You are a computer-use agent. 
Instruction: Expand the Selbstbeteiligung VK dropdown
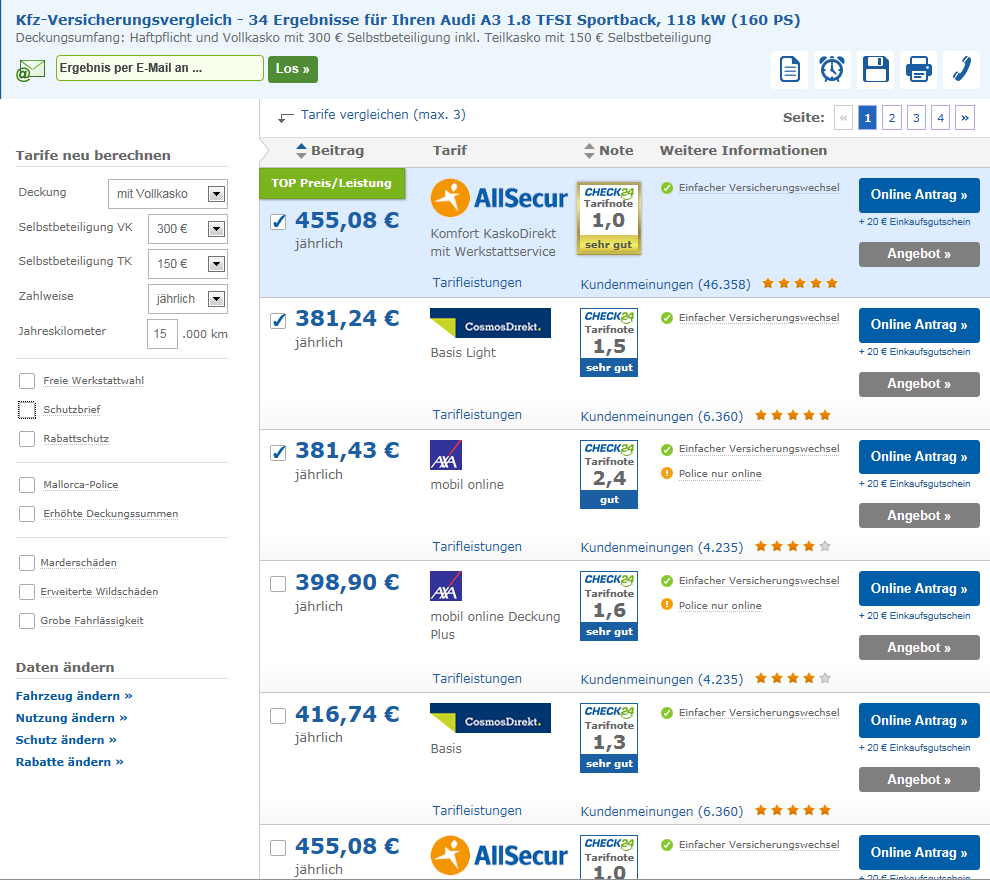[188, 229]
